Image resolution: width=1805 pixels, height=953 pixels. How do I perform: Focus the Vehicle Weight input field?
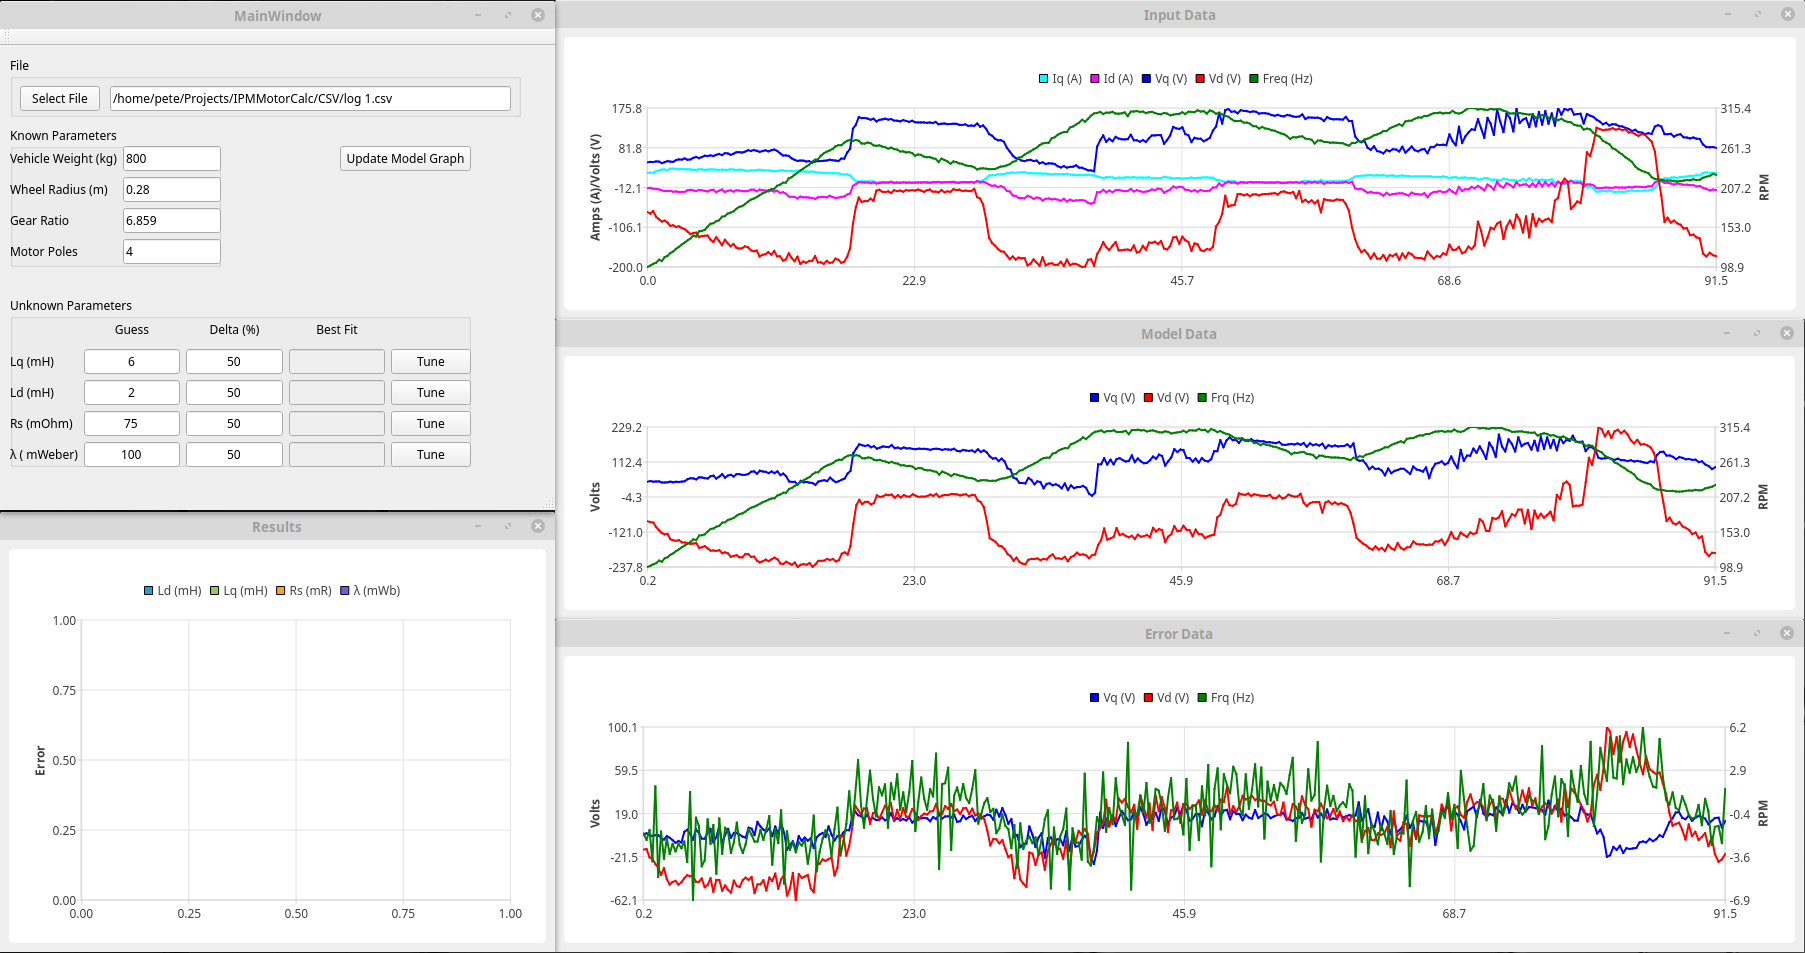click(x=171, y=159)
